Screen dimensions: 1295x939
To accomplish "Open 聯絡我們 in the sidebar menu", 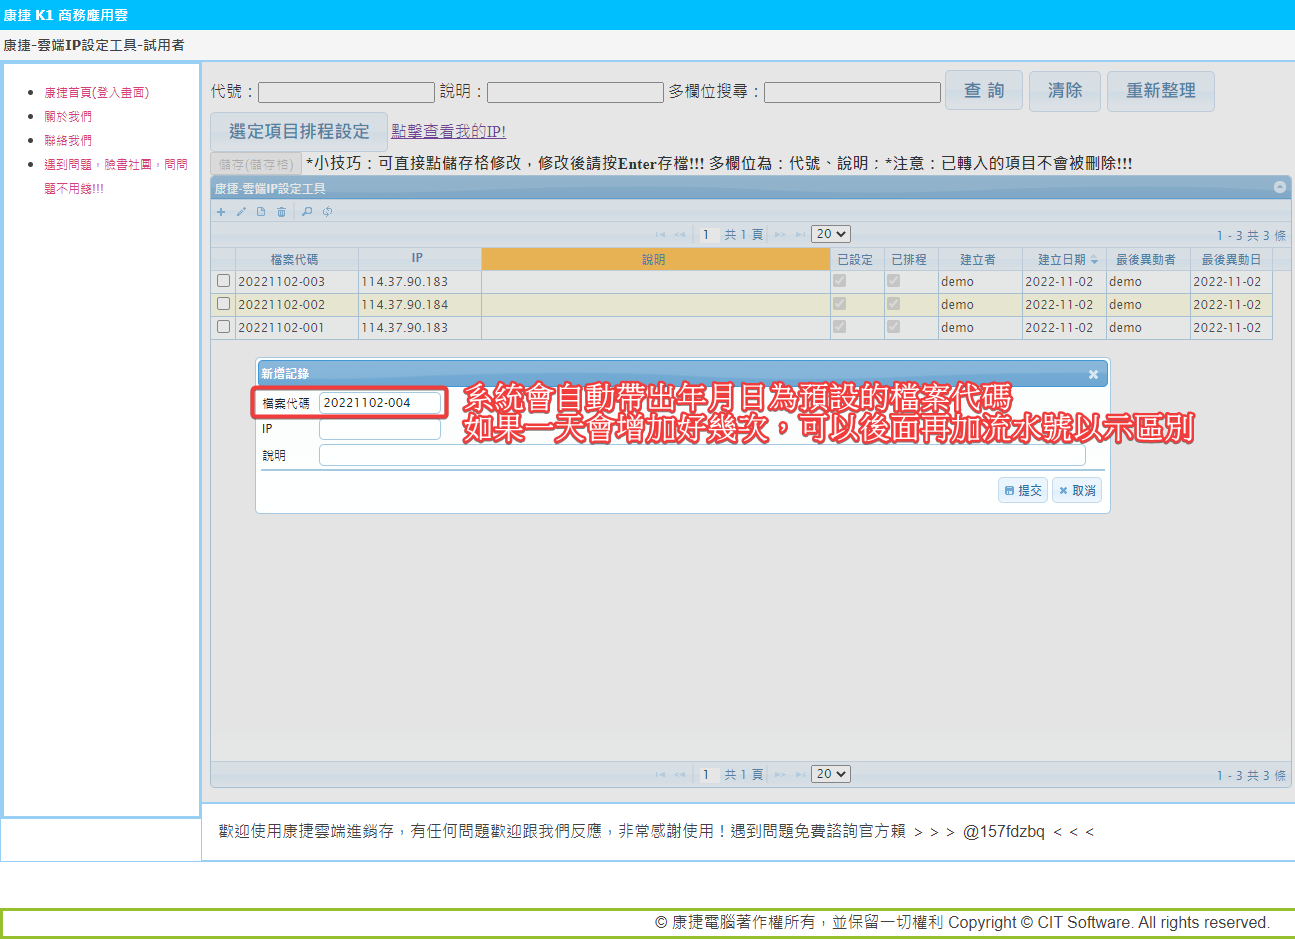I will coord(68,141).
